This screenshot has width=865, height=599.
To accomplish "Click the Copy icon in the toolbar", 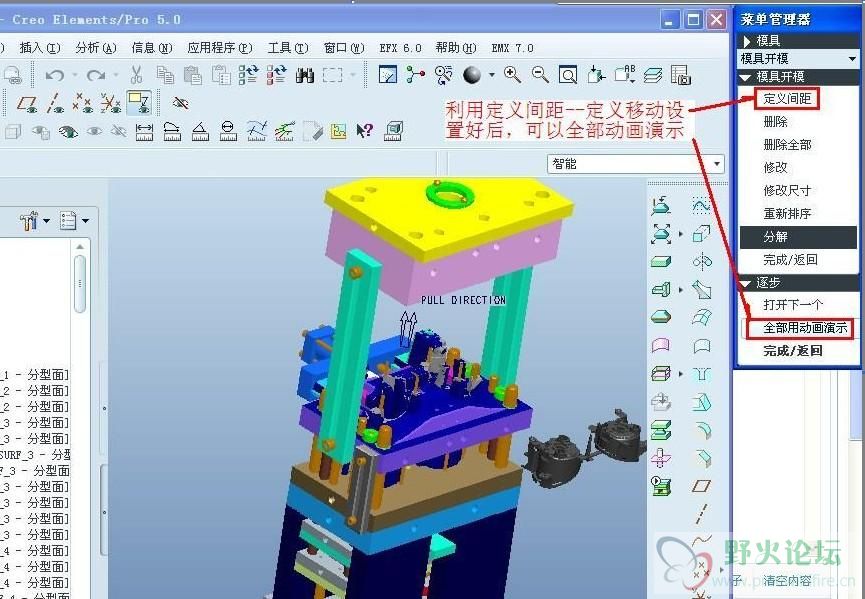I will [165, 74].
